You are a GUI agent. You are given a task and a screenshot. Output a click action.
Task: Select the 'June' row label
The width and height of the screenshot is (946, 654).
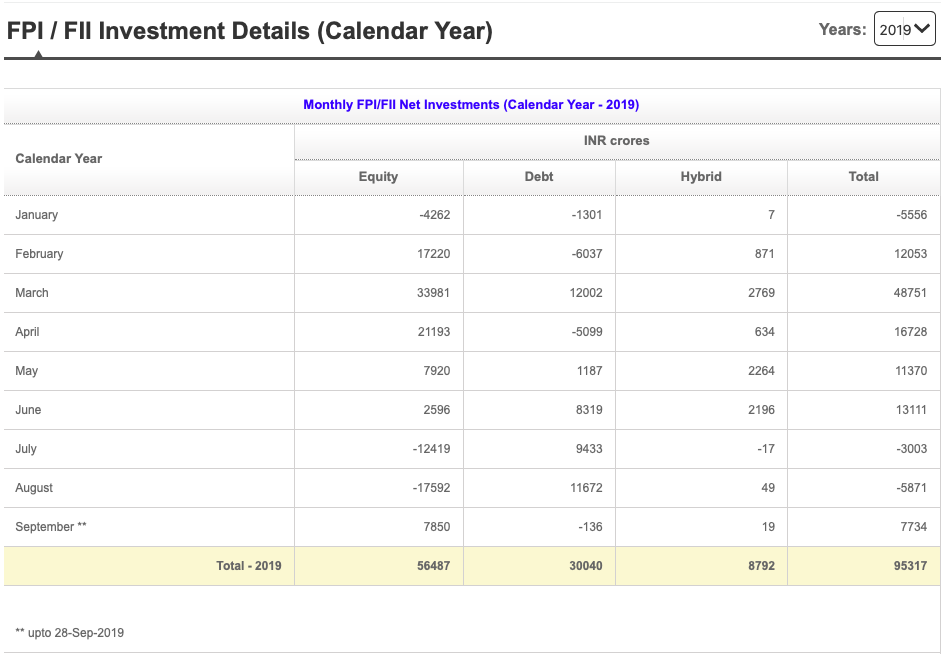[x=28, y=410]
